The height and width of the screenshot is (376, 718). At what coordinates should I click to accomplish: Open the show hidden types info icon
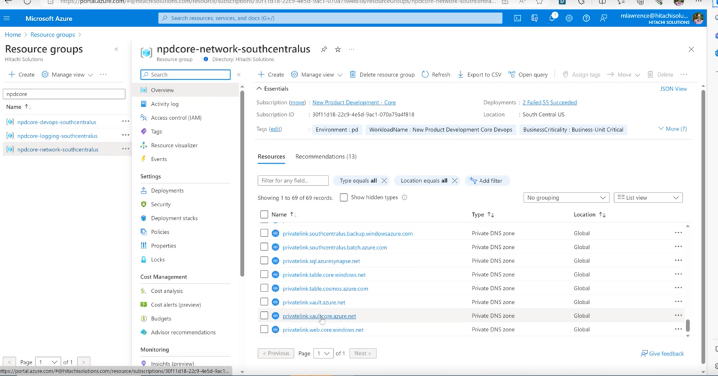coord(404,198)
